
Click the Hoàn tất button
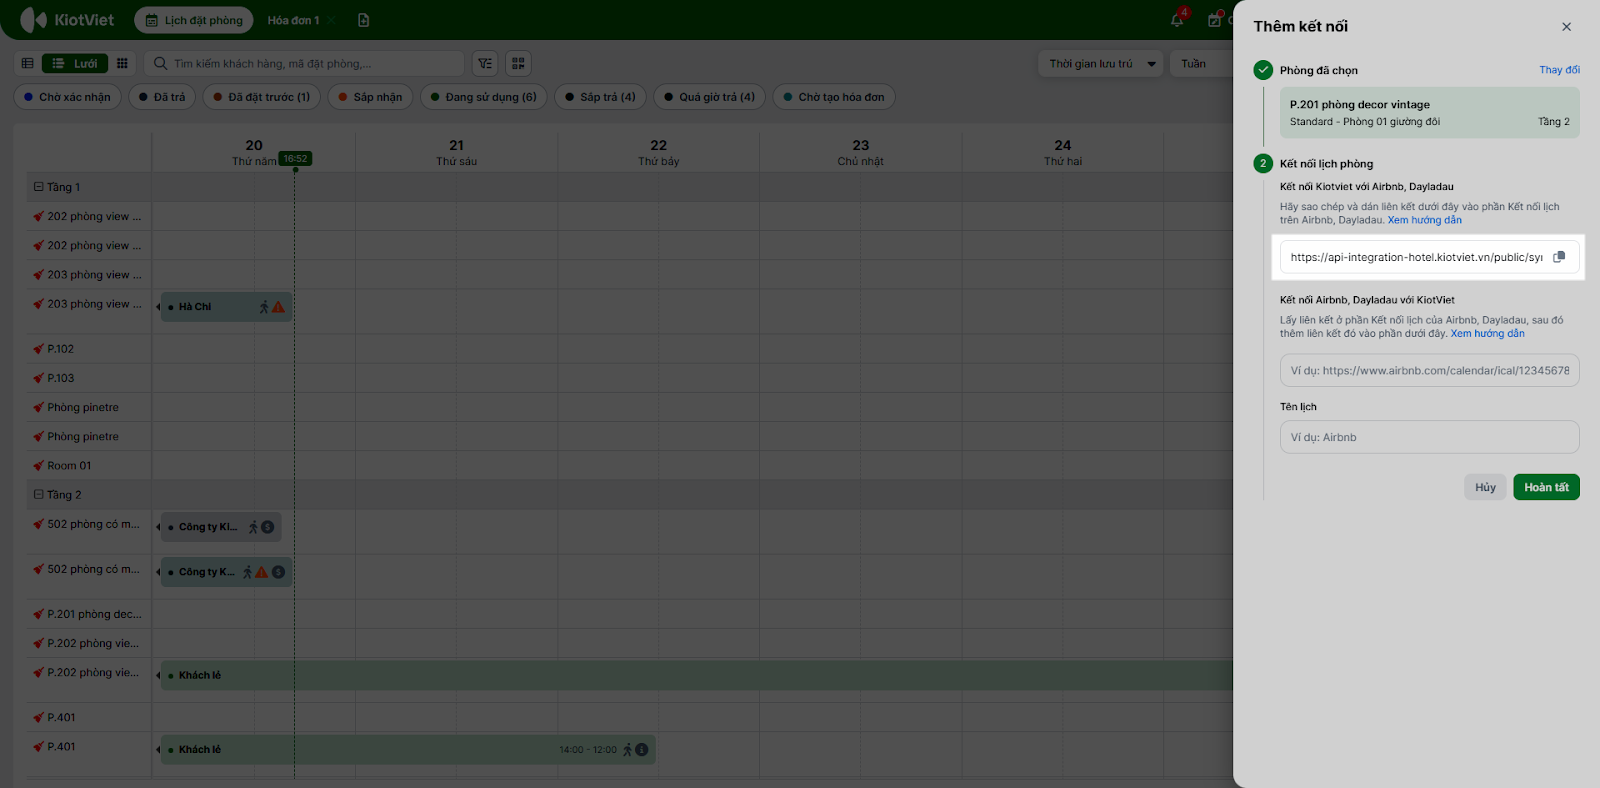tap(1546, 487)
